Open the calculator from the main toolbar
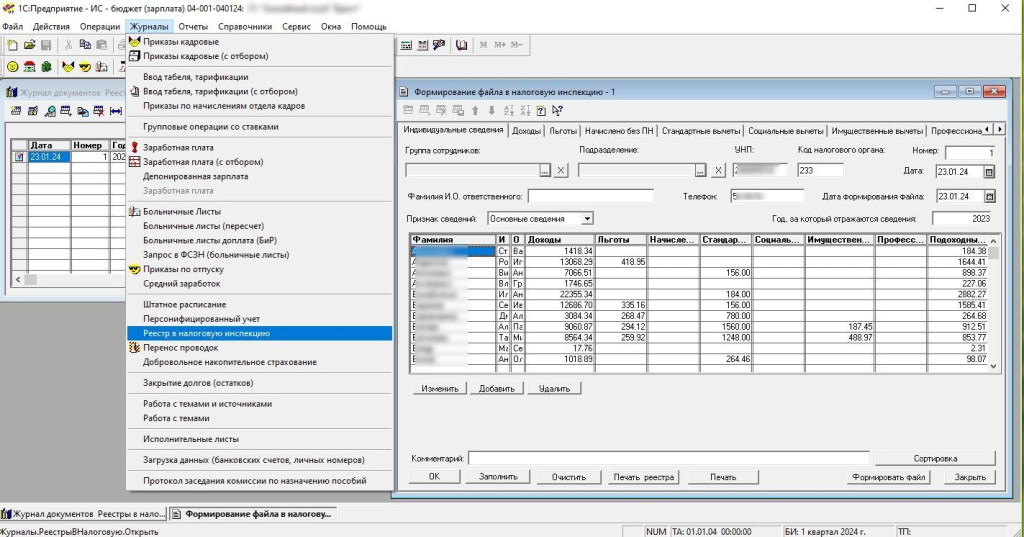 (x=407, y=45)
